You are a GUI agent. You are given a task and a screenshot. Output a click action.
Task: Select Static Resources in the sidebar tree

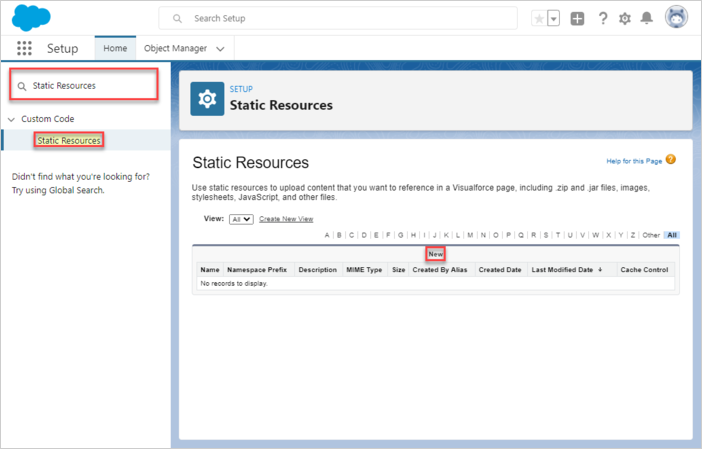coord(69,141)
